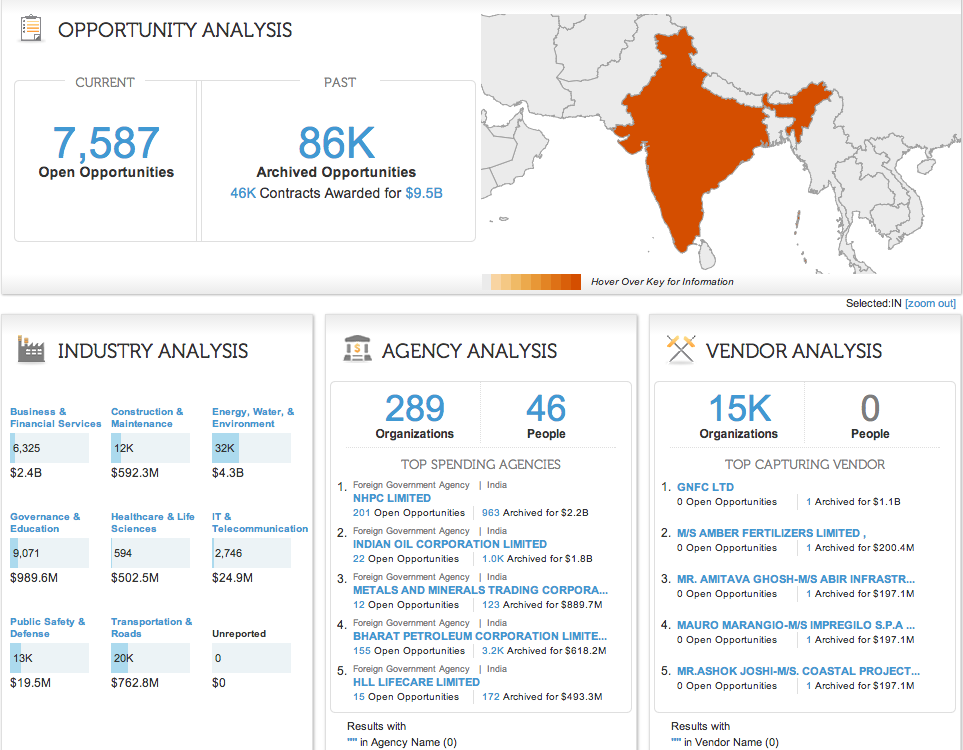Click NHPC's 201 Open Opportunities count

click(362, 513)
